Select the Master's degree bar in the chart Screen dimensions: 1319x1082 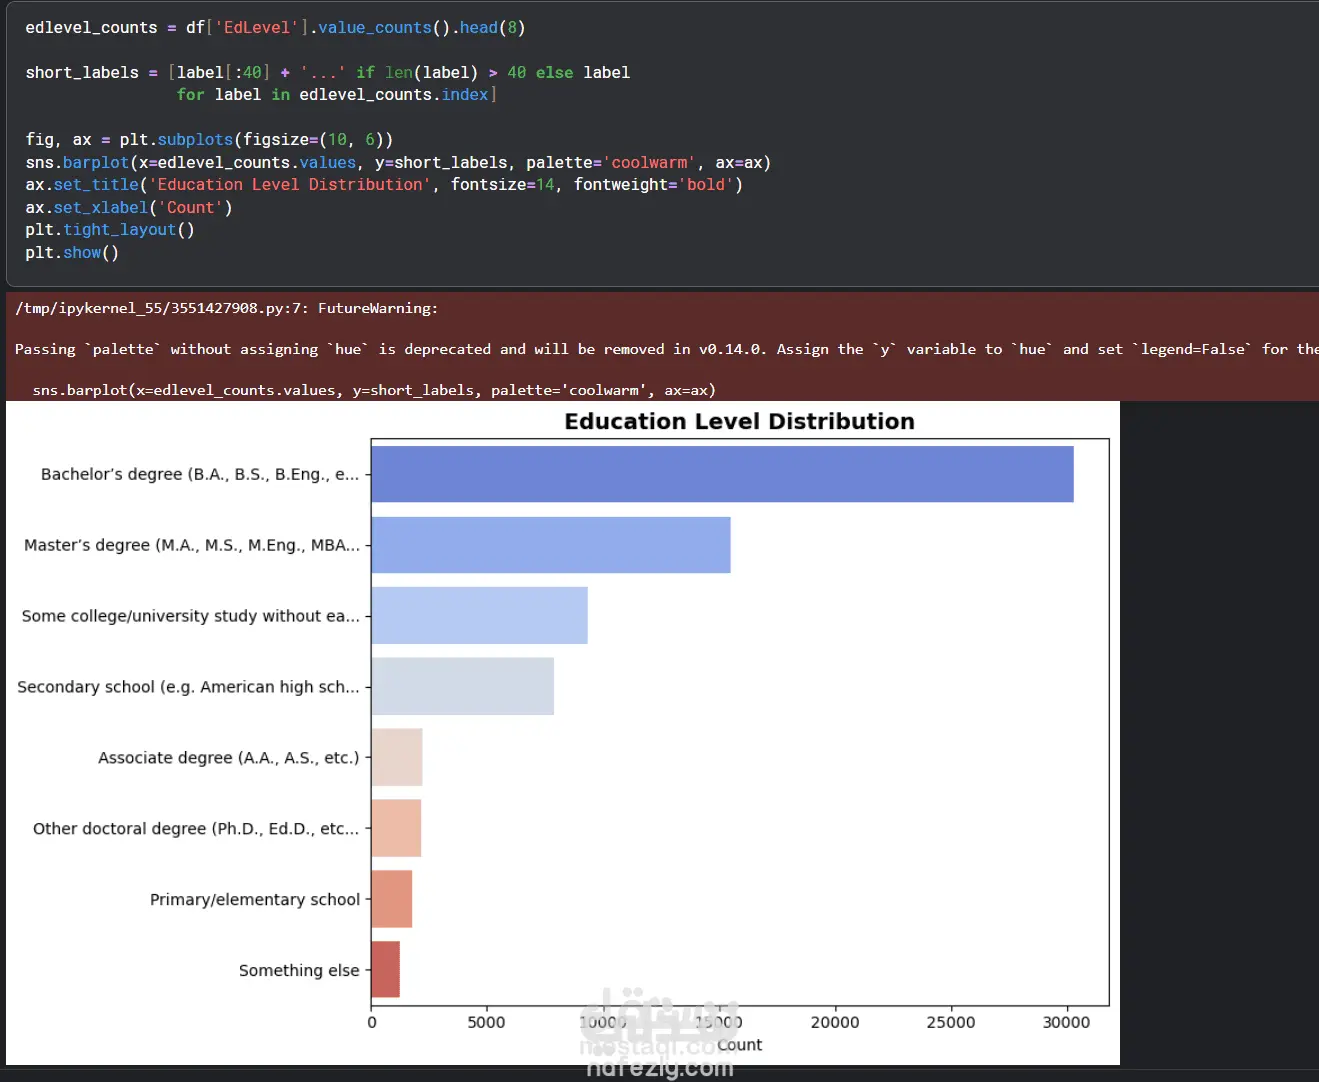[551, 545]
